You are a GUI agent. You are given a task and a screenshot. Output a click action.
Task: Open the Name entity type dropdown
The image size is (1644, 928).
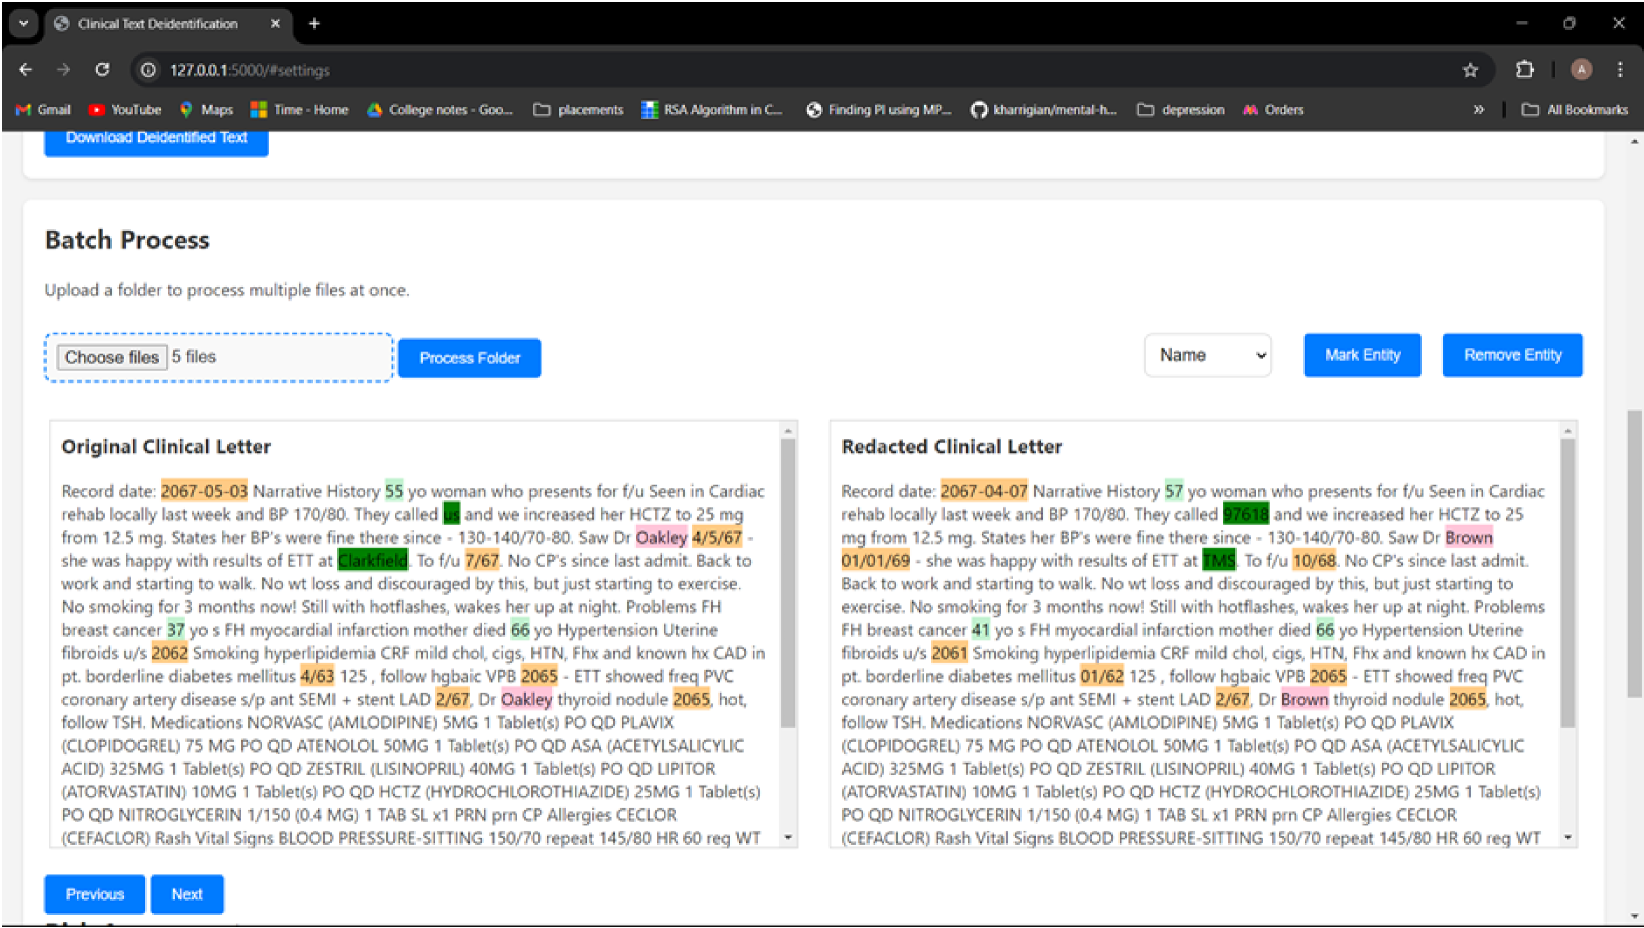1207,355
